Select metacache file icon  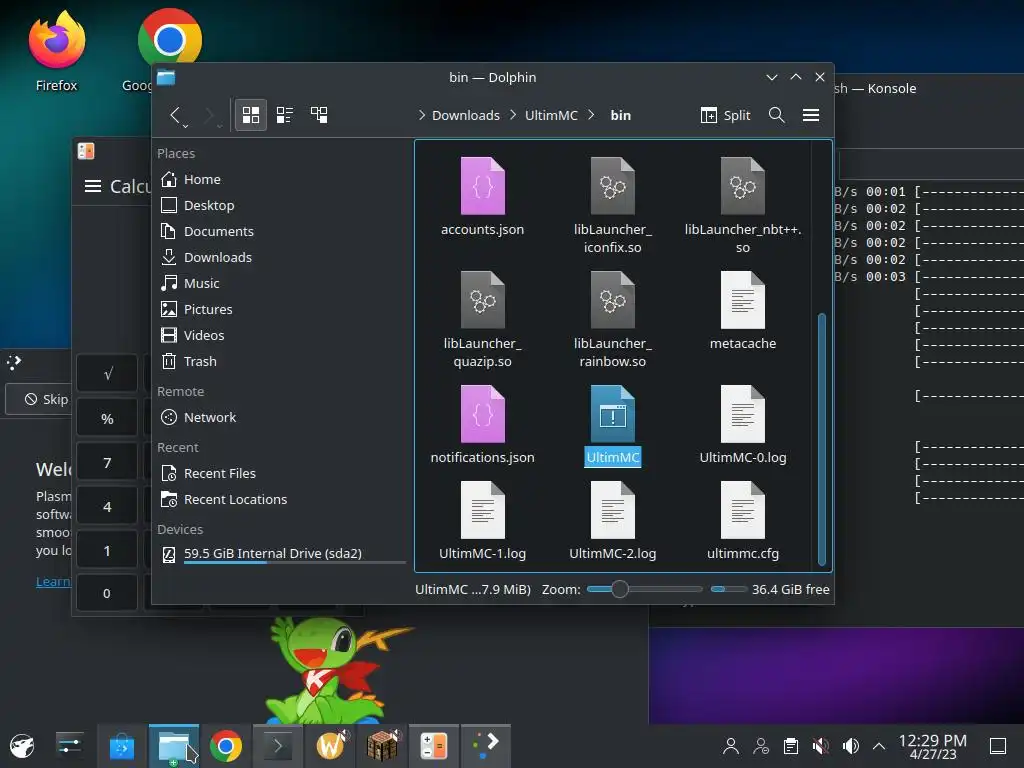tap(743, 300)
